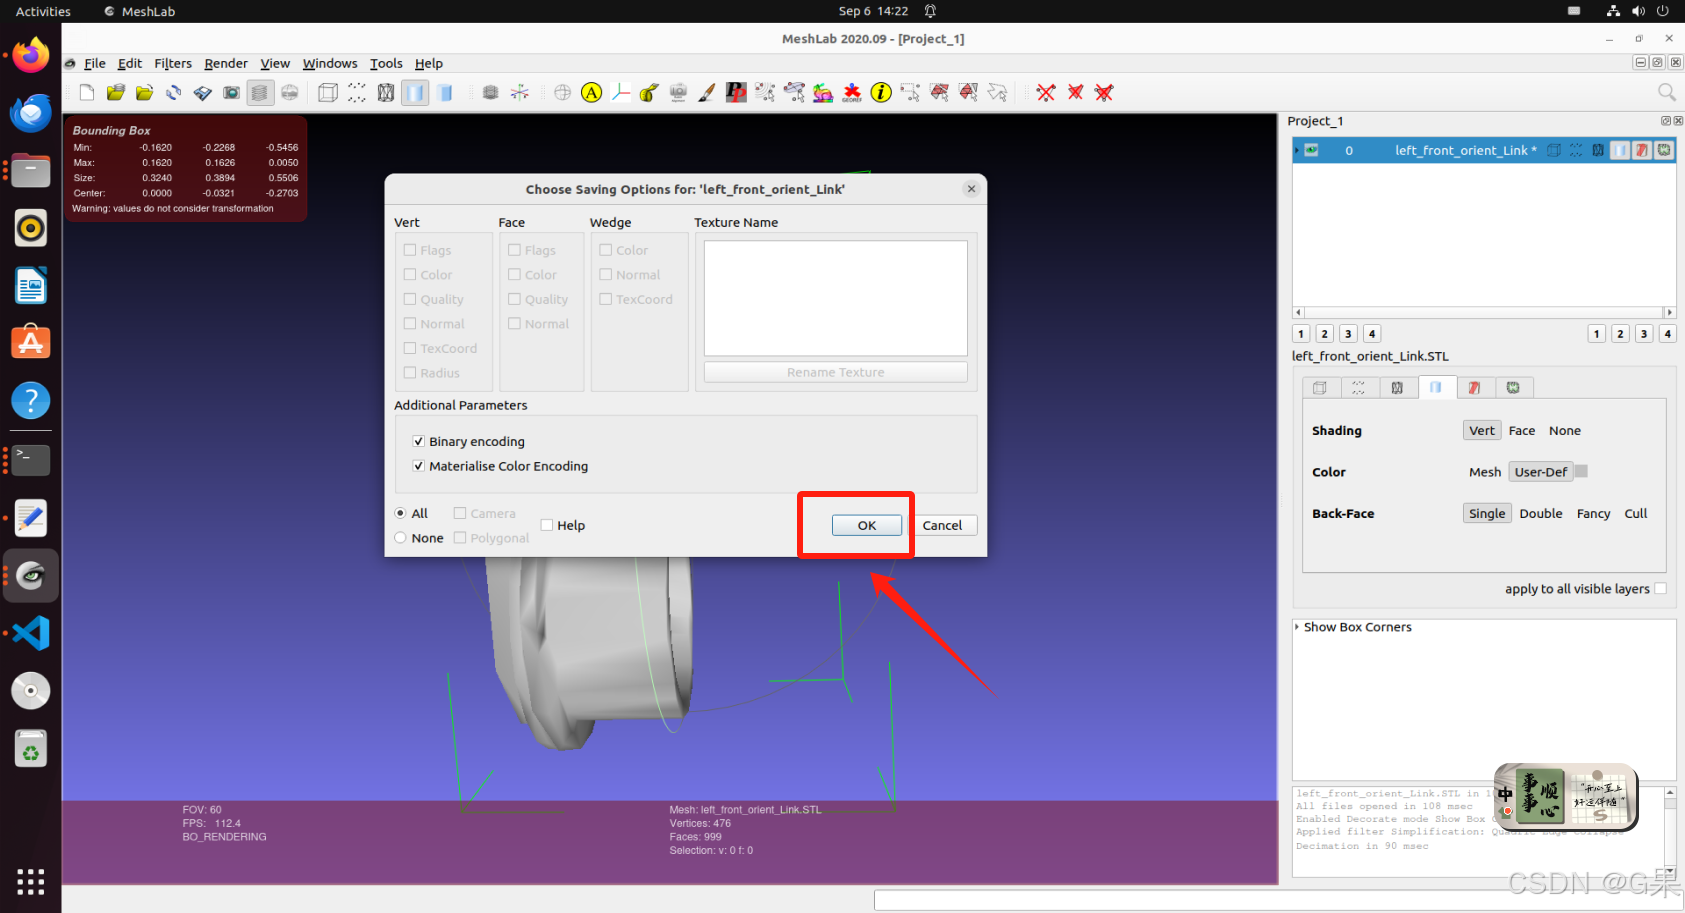Open Visual Studio Code from the dock
Image resolution: width=1685 pixels, height=913 pixels.
(x=31, y=633)
